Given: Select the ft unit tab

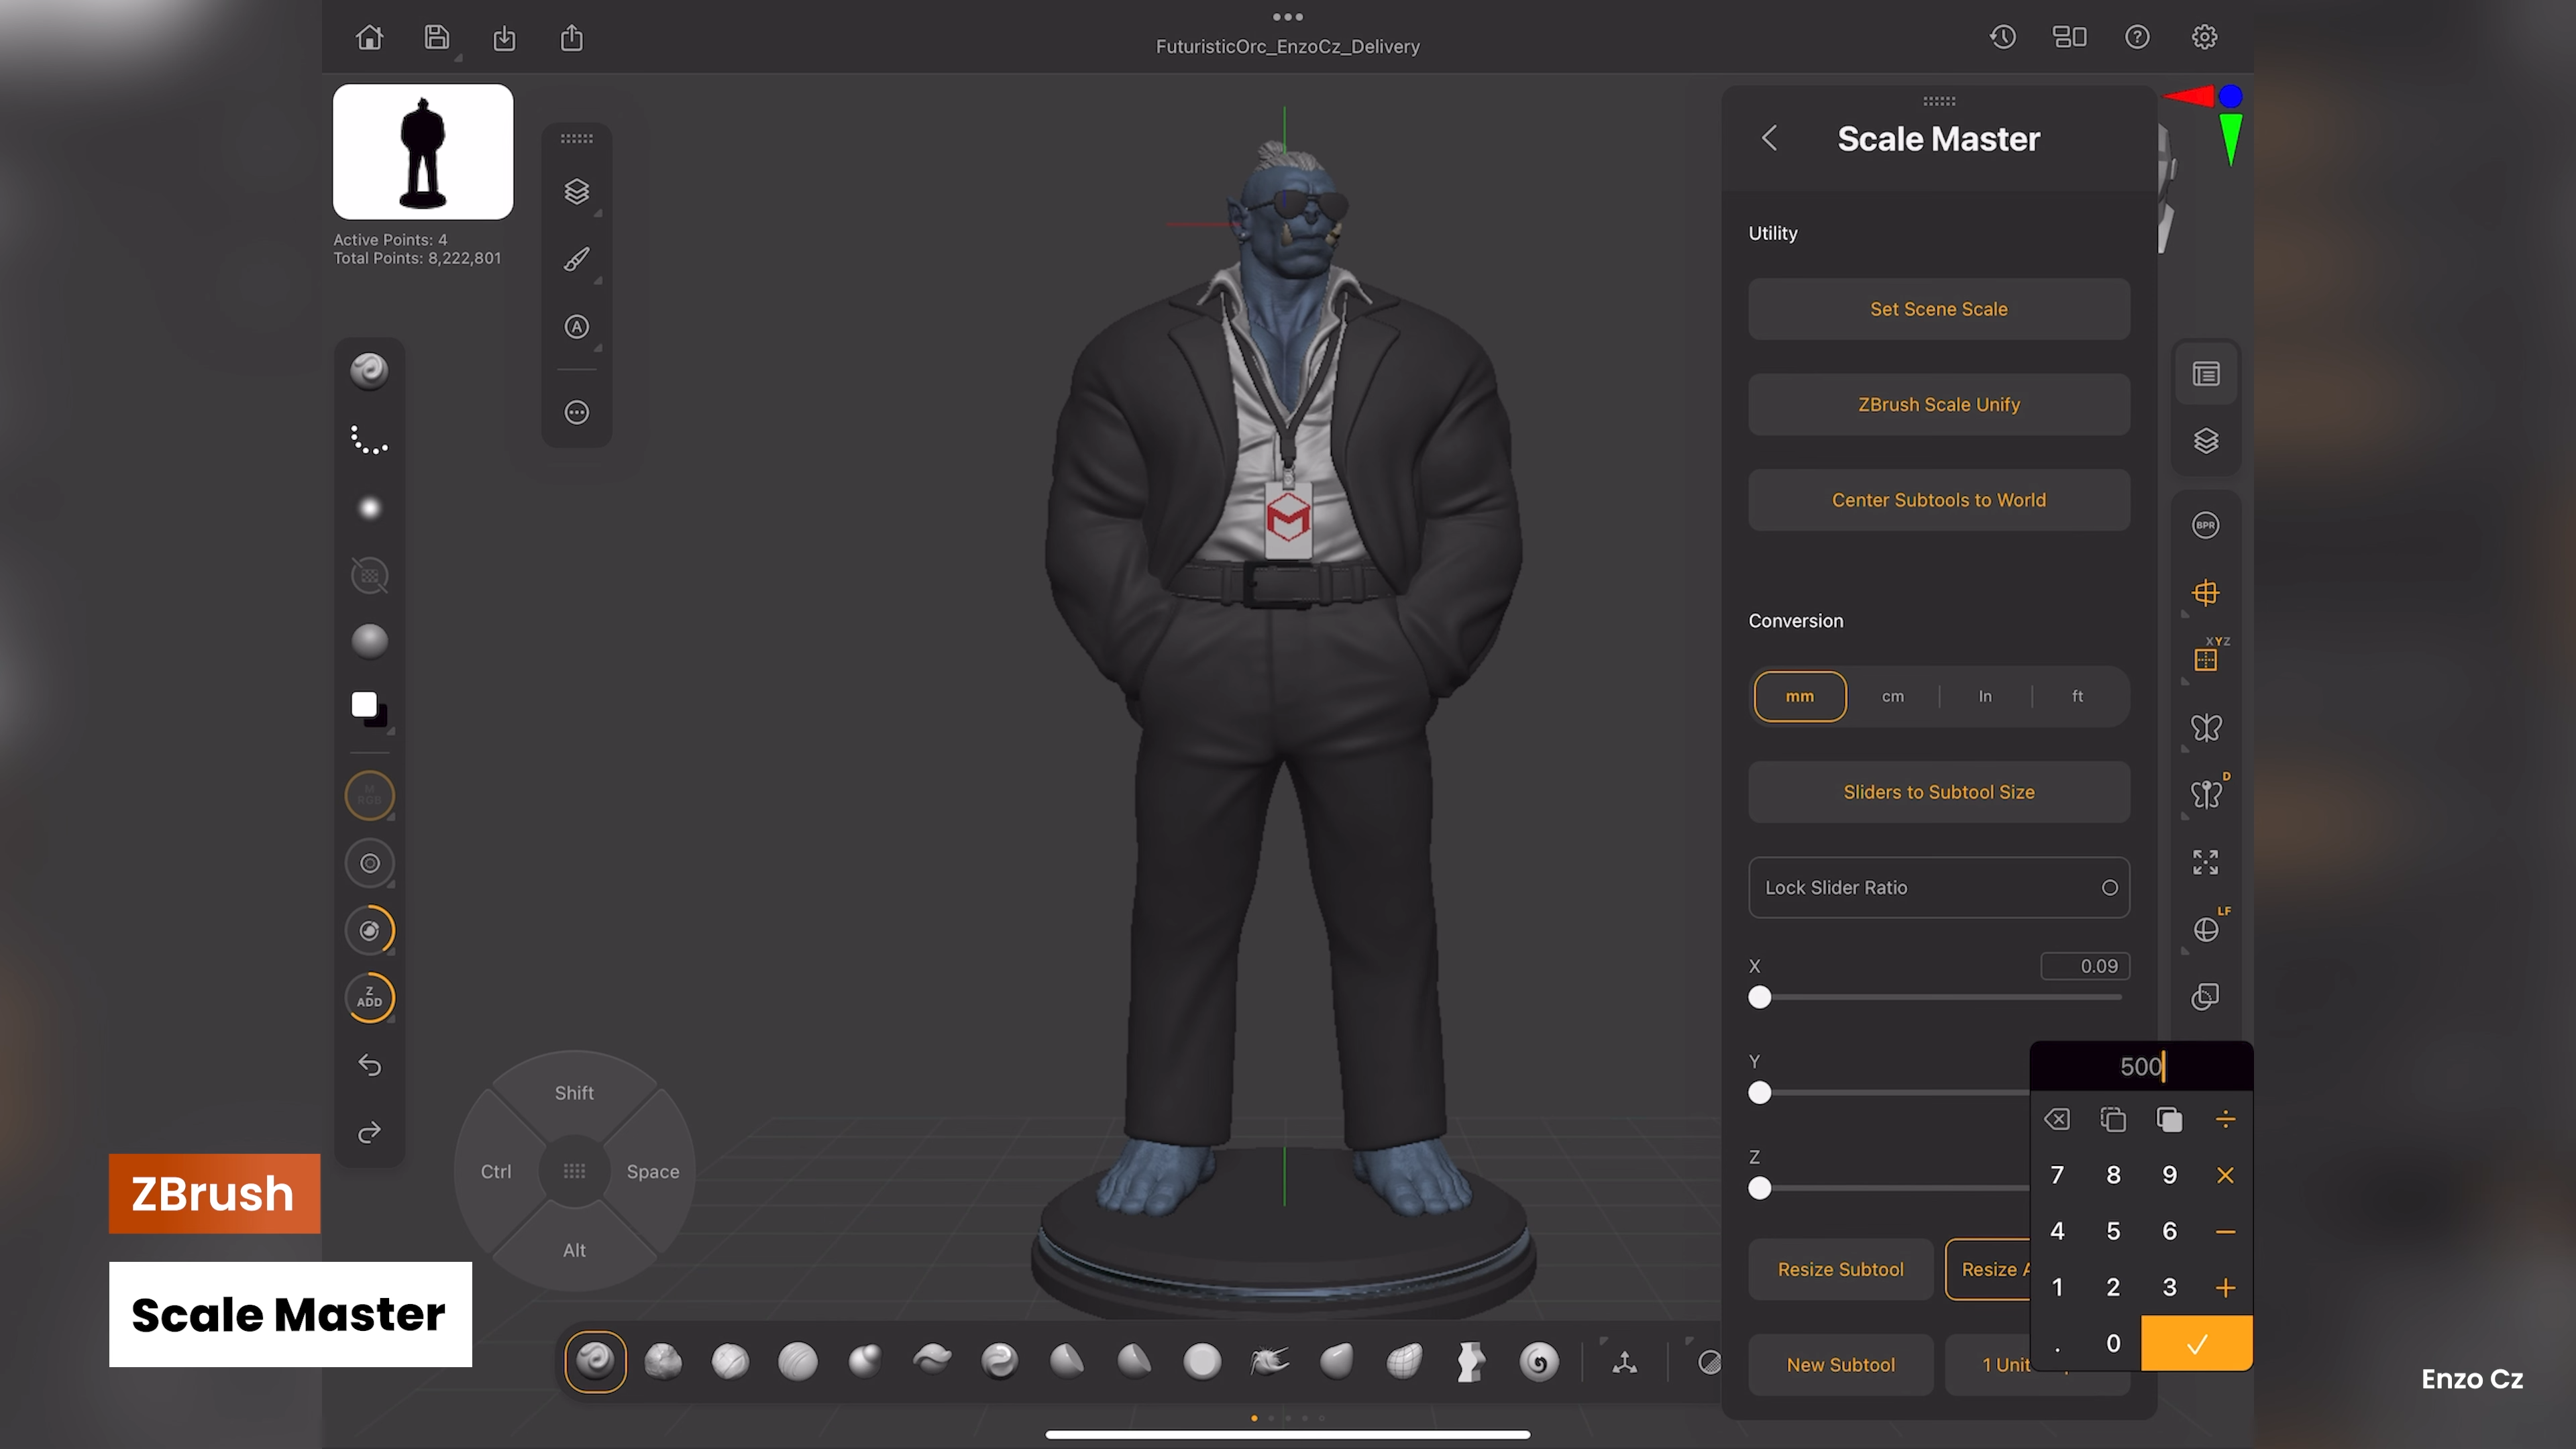Looking at the screenshot, I should pos(2077,697).
